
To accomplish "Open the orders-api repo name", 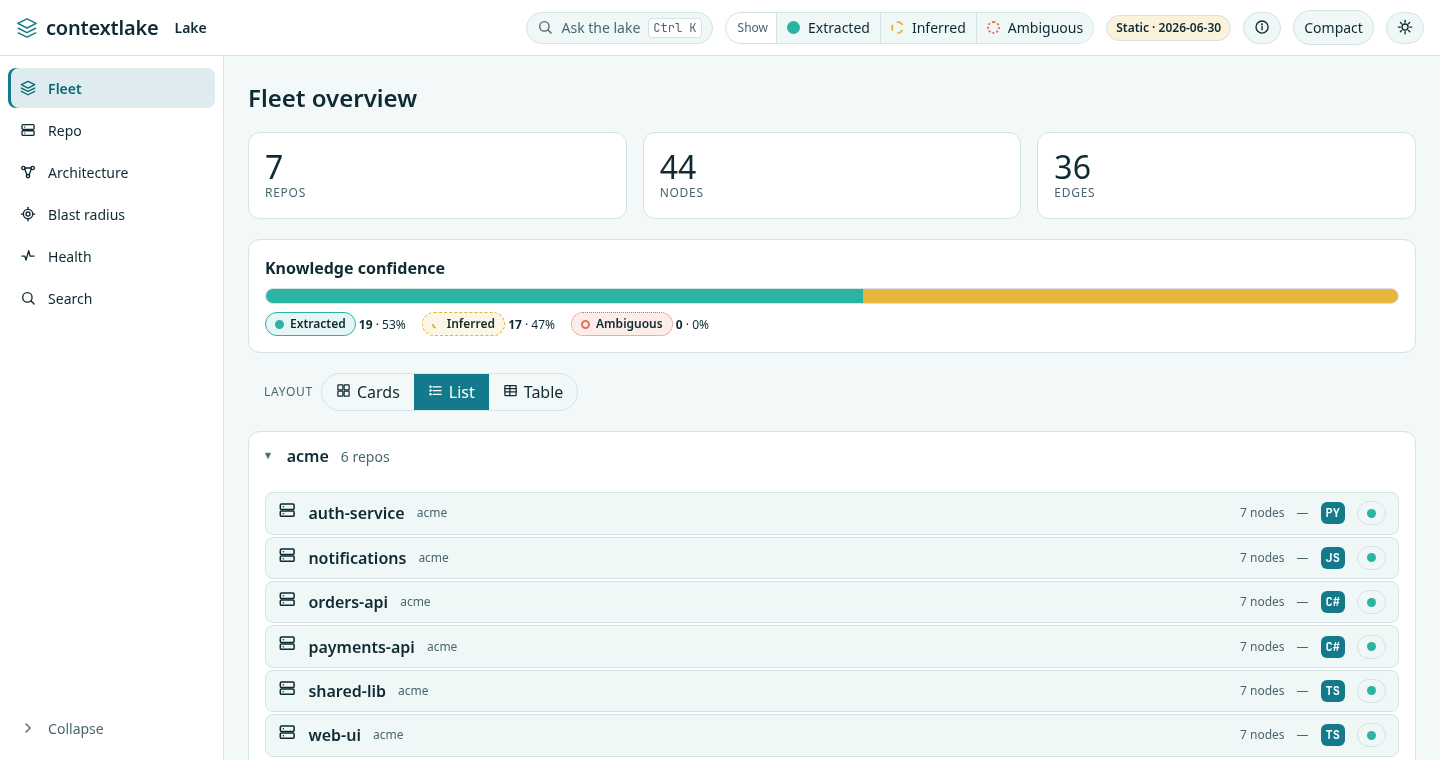I will [x=348, y=602].
